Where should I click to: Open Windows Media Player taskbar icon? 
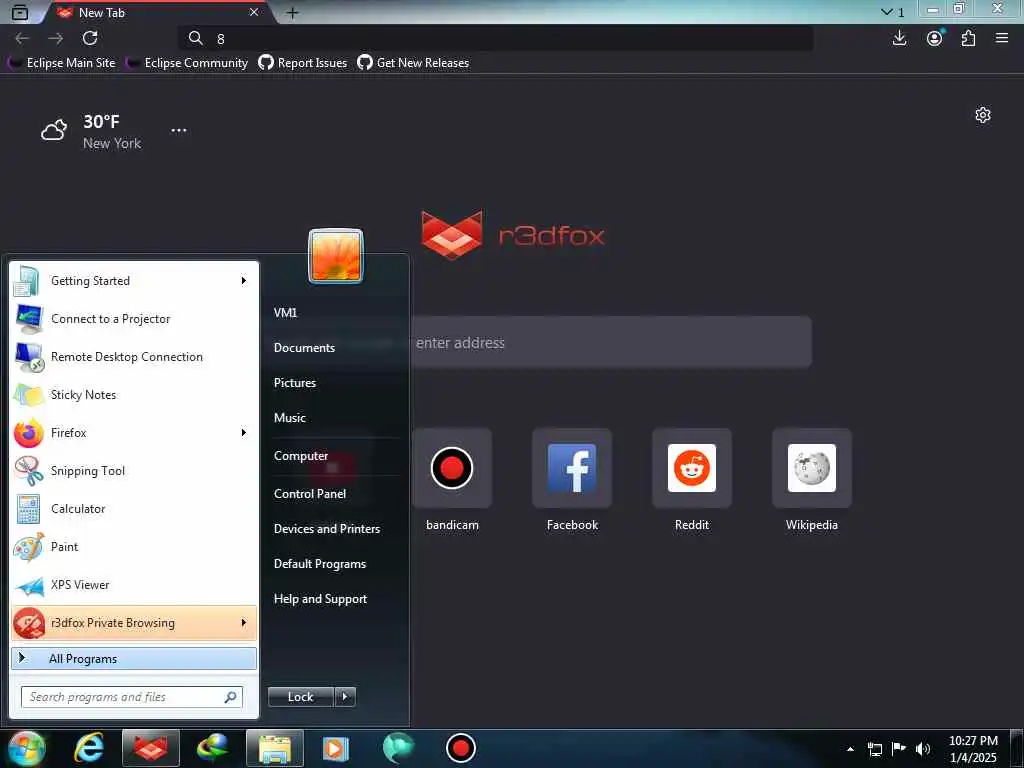point(336,748)
